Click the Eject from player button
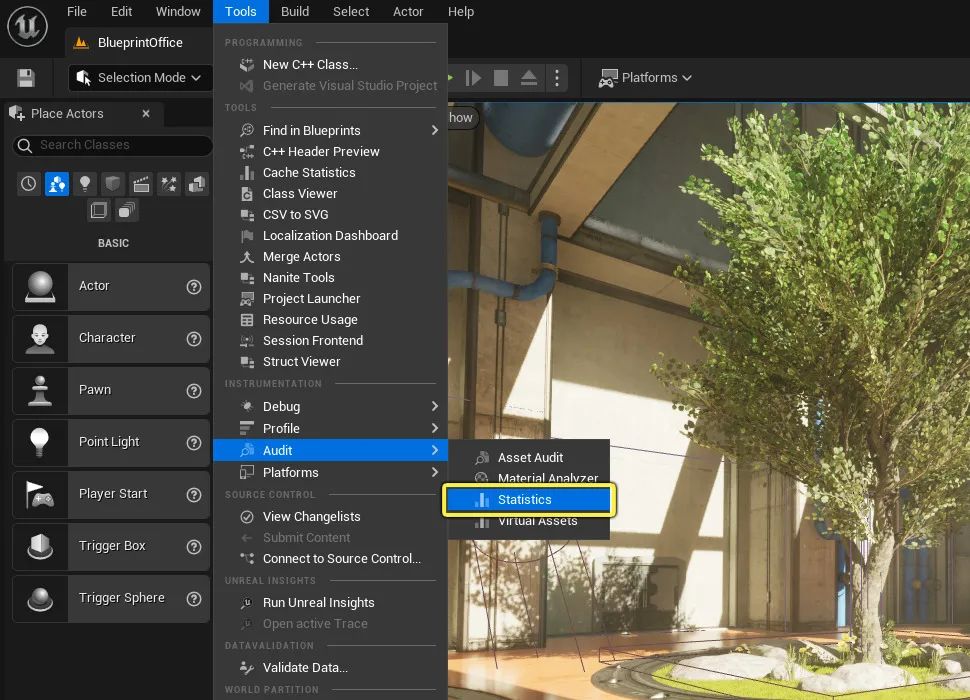Viewport: 970px width, 700px height. pyautogui.click(x=529, y=78)
